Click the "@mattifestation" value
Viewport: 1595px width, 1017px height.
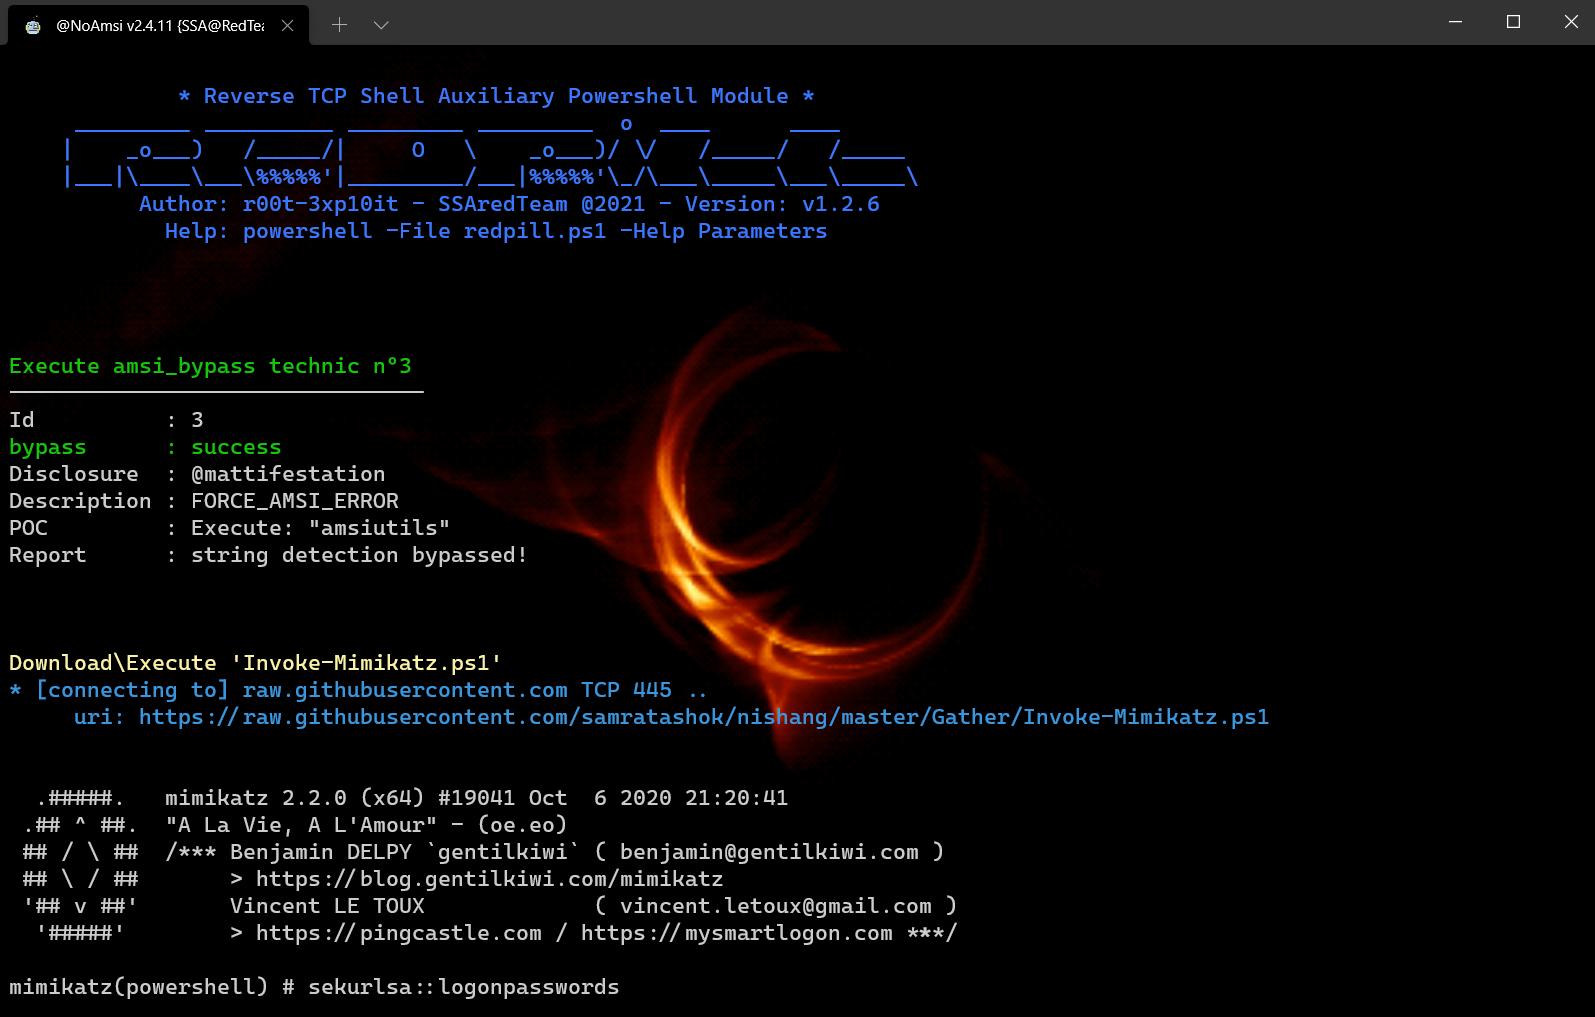(x=288, y=474)
